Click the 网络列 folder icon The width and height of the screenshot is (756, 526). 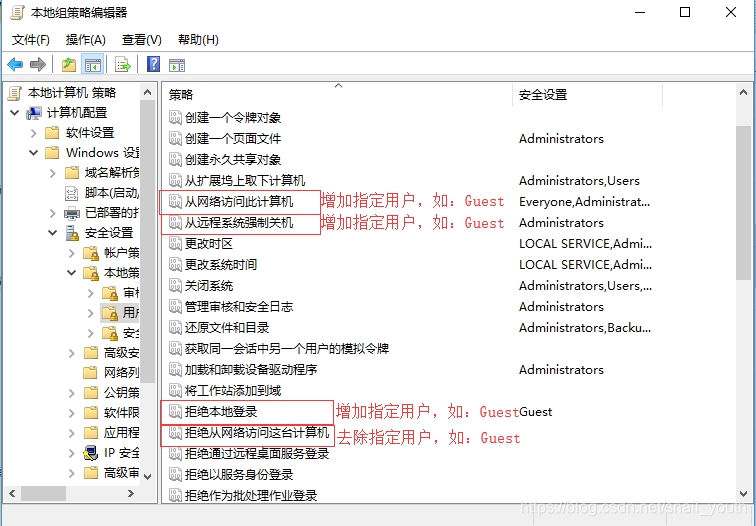click(90, 373)
